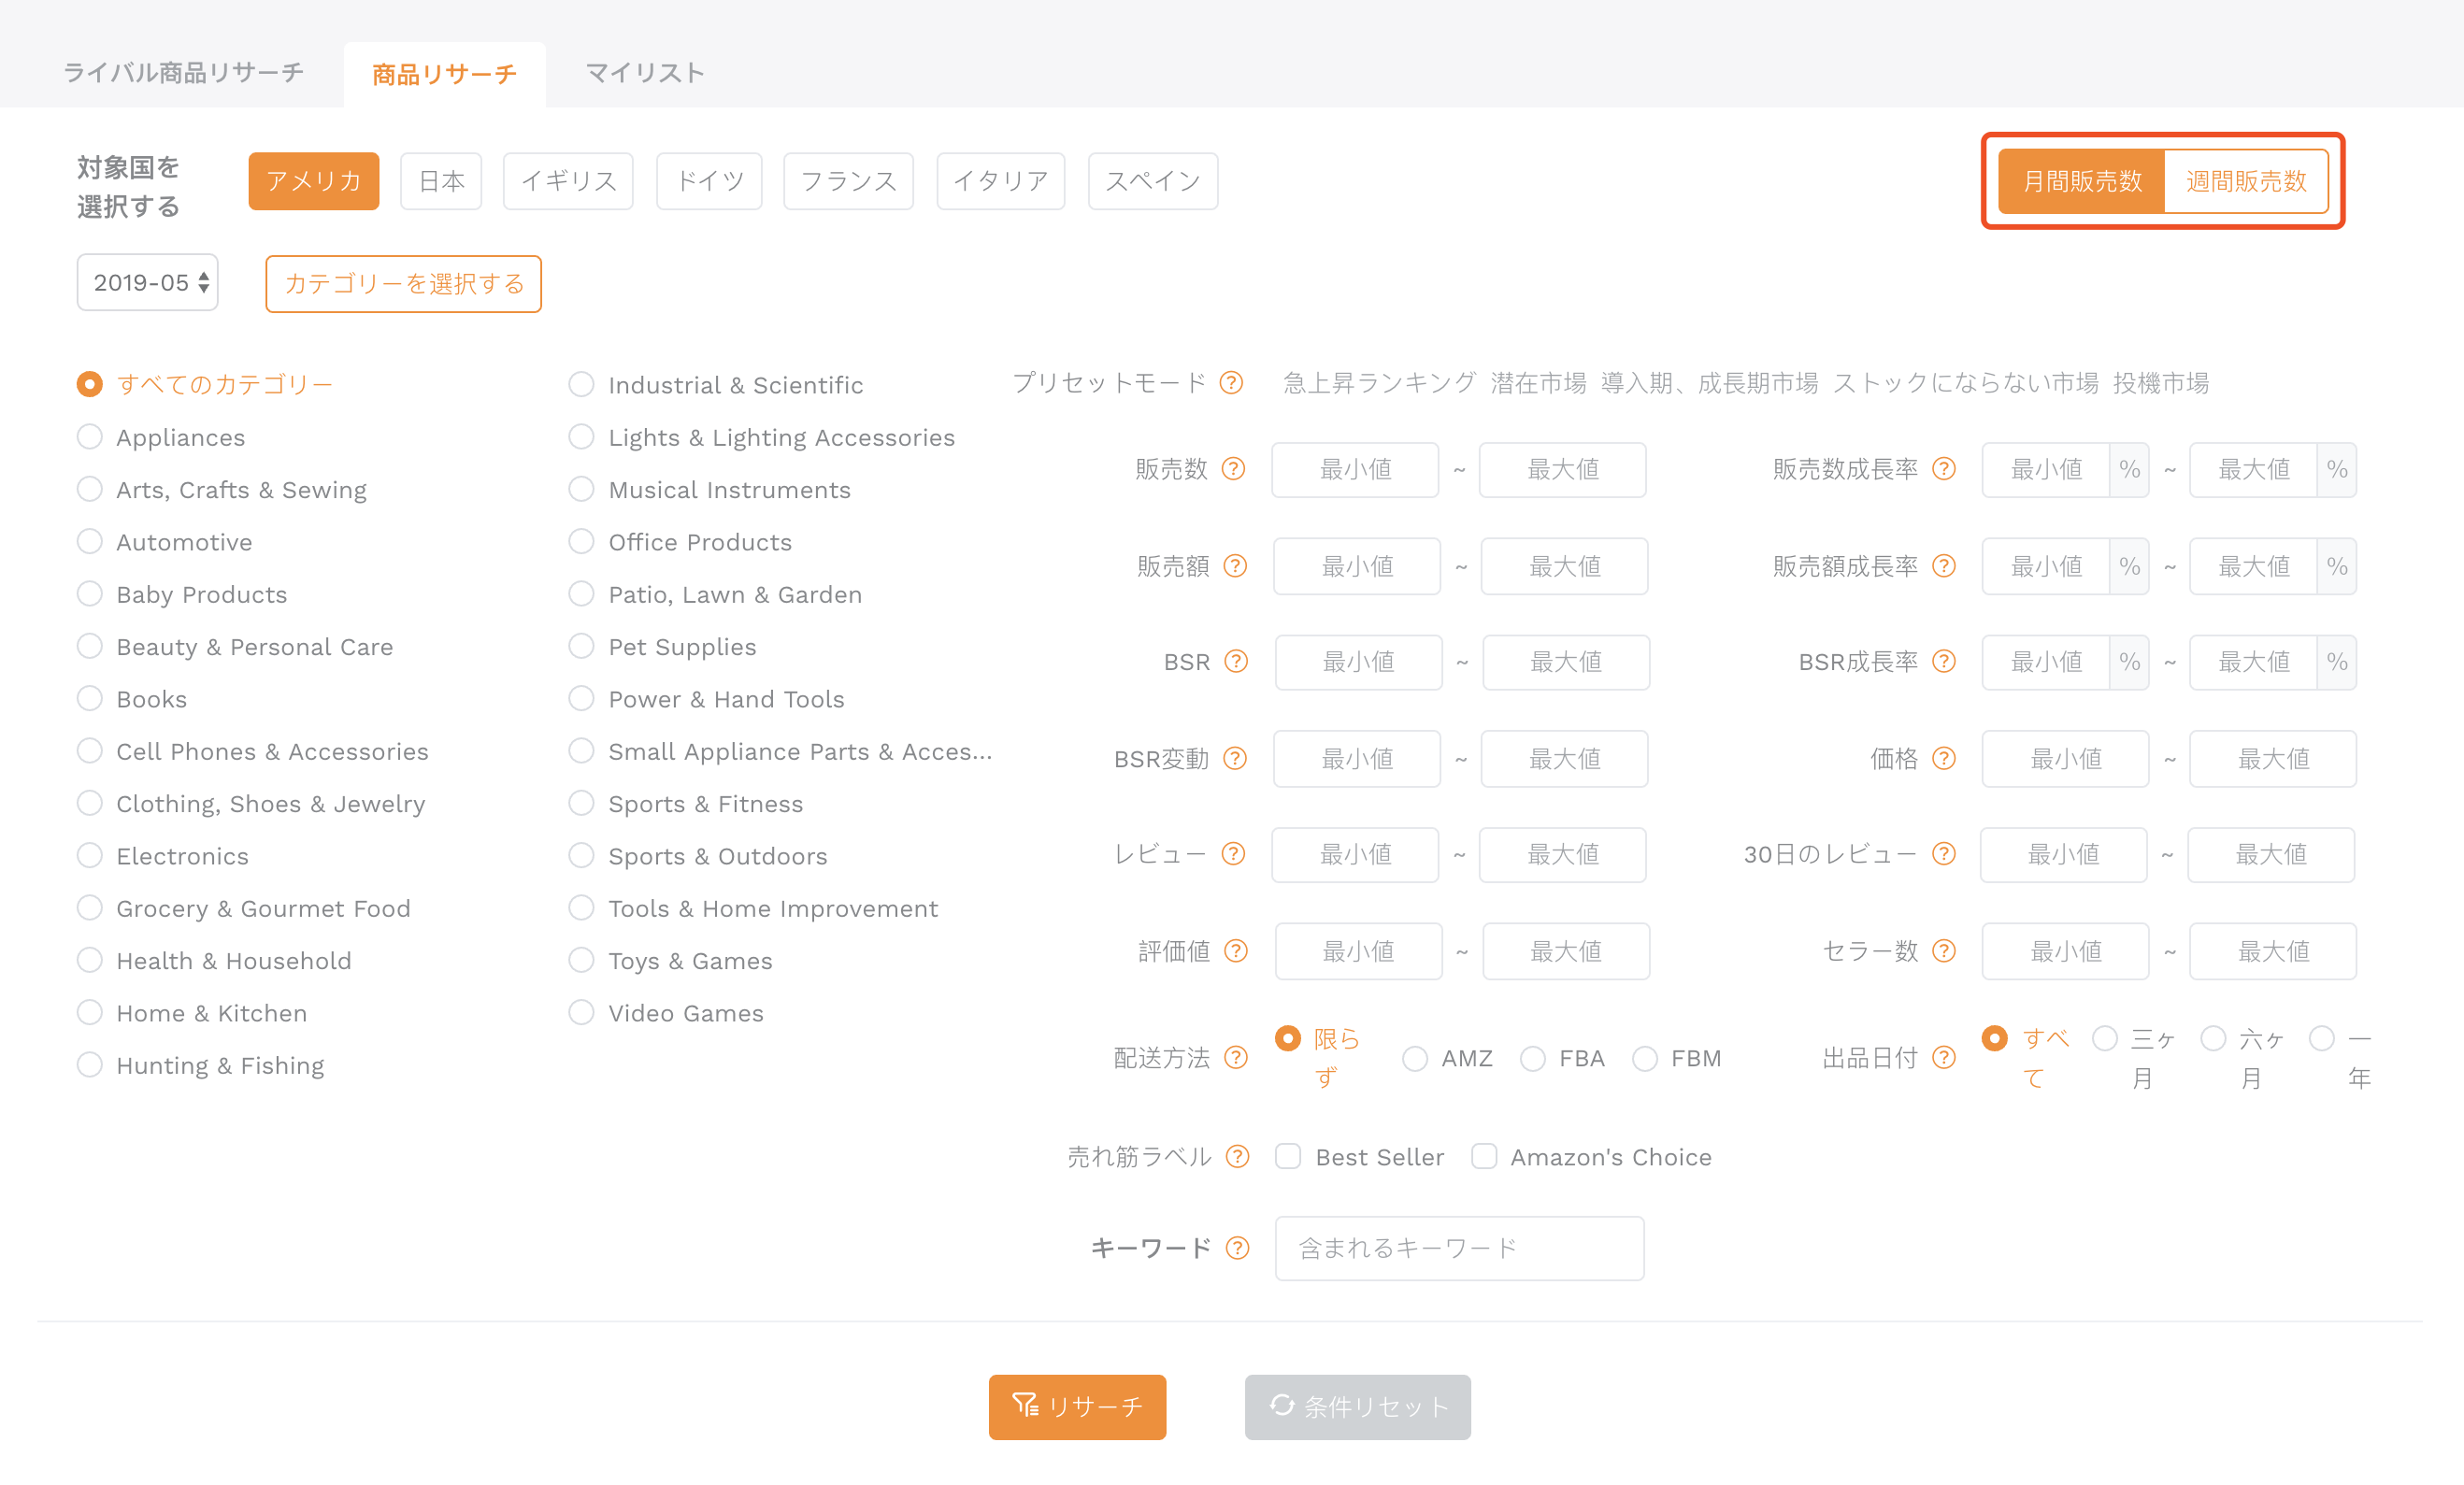This screenshot has width=2464, height=1485.
Task: Click the 評価値 minimum value field
Action: click(x=1358, y=951)
